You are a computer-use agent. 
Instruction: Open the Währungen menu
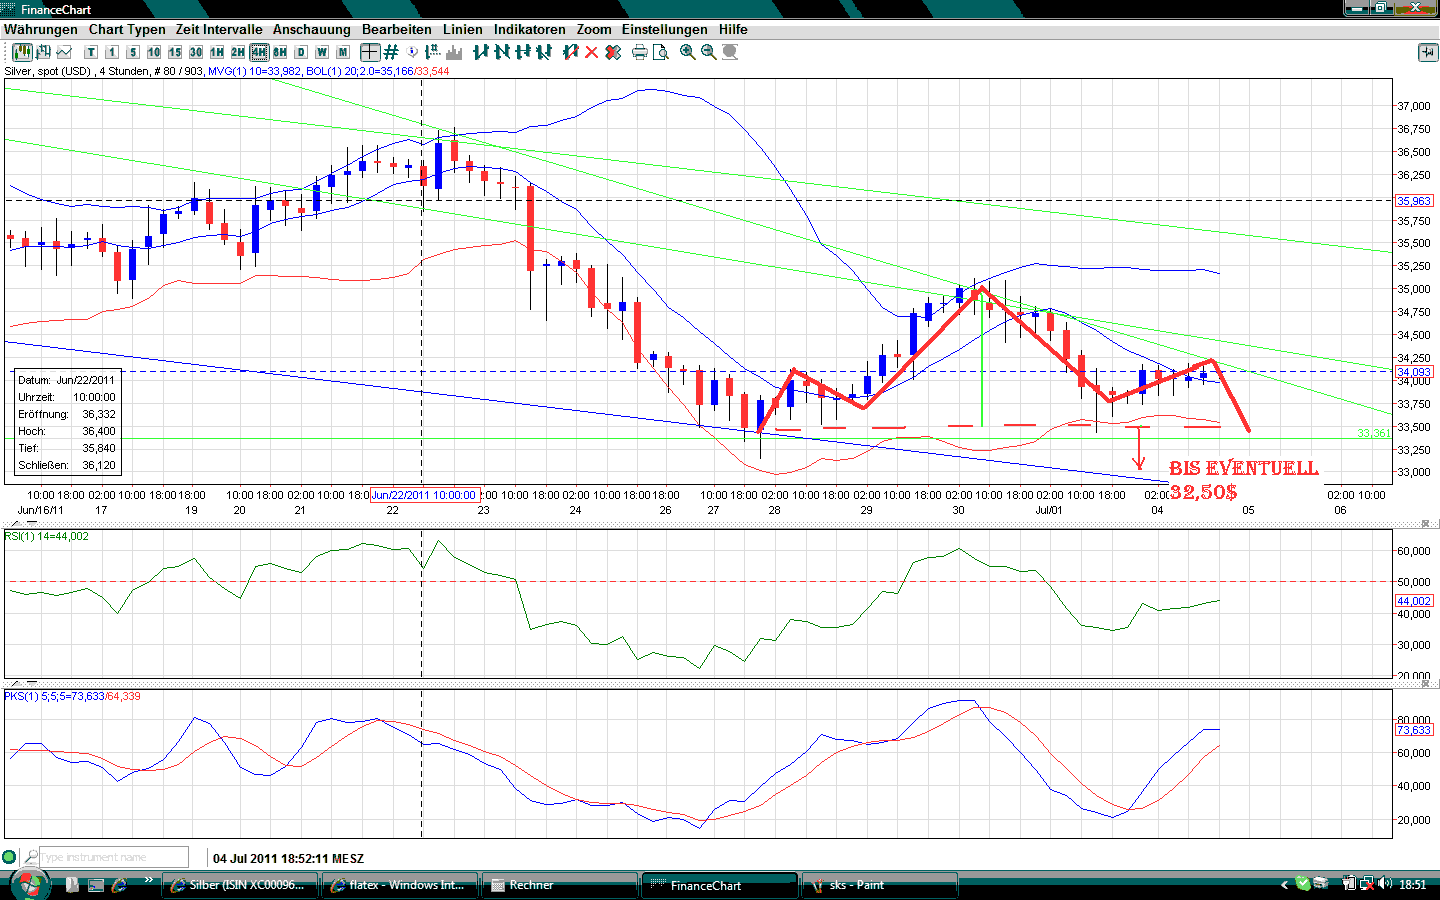(40, 30)
